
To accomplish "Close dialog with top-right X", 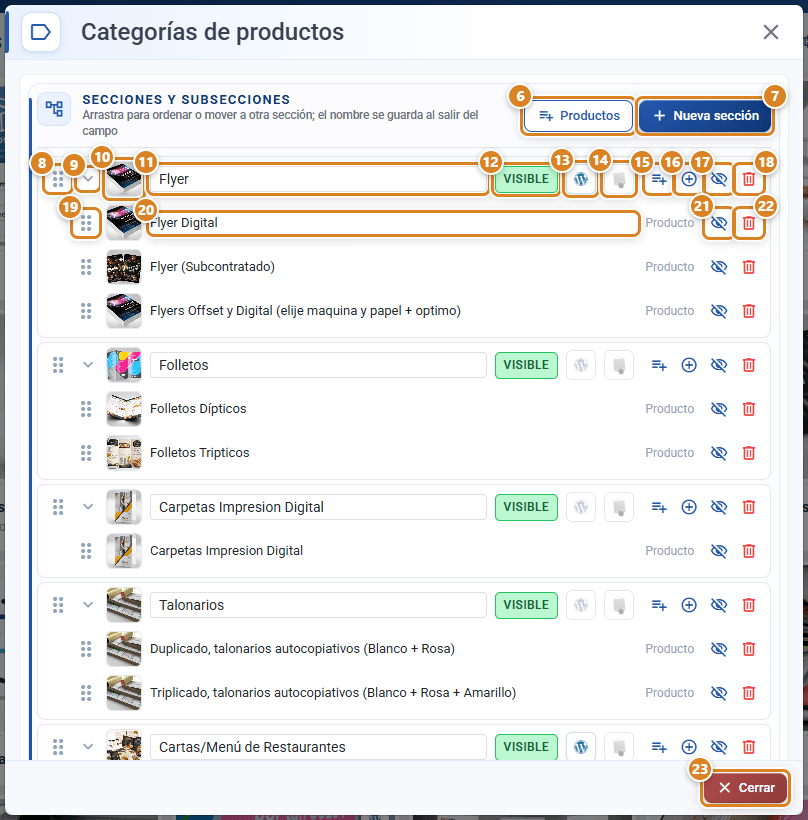I will pyautogui.click(x=771, y=32).
